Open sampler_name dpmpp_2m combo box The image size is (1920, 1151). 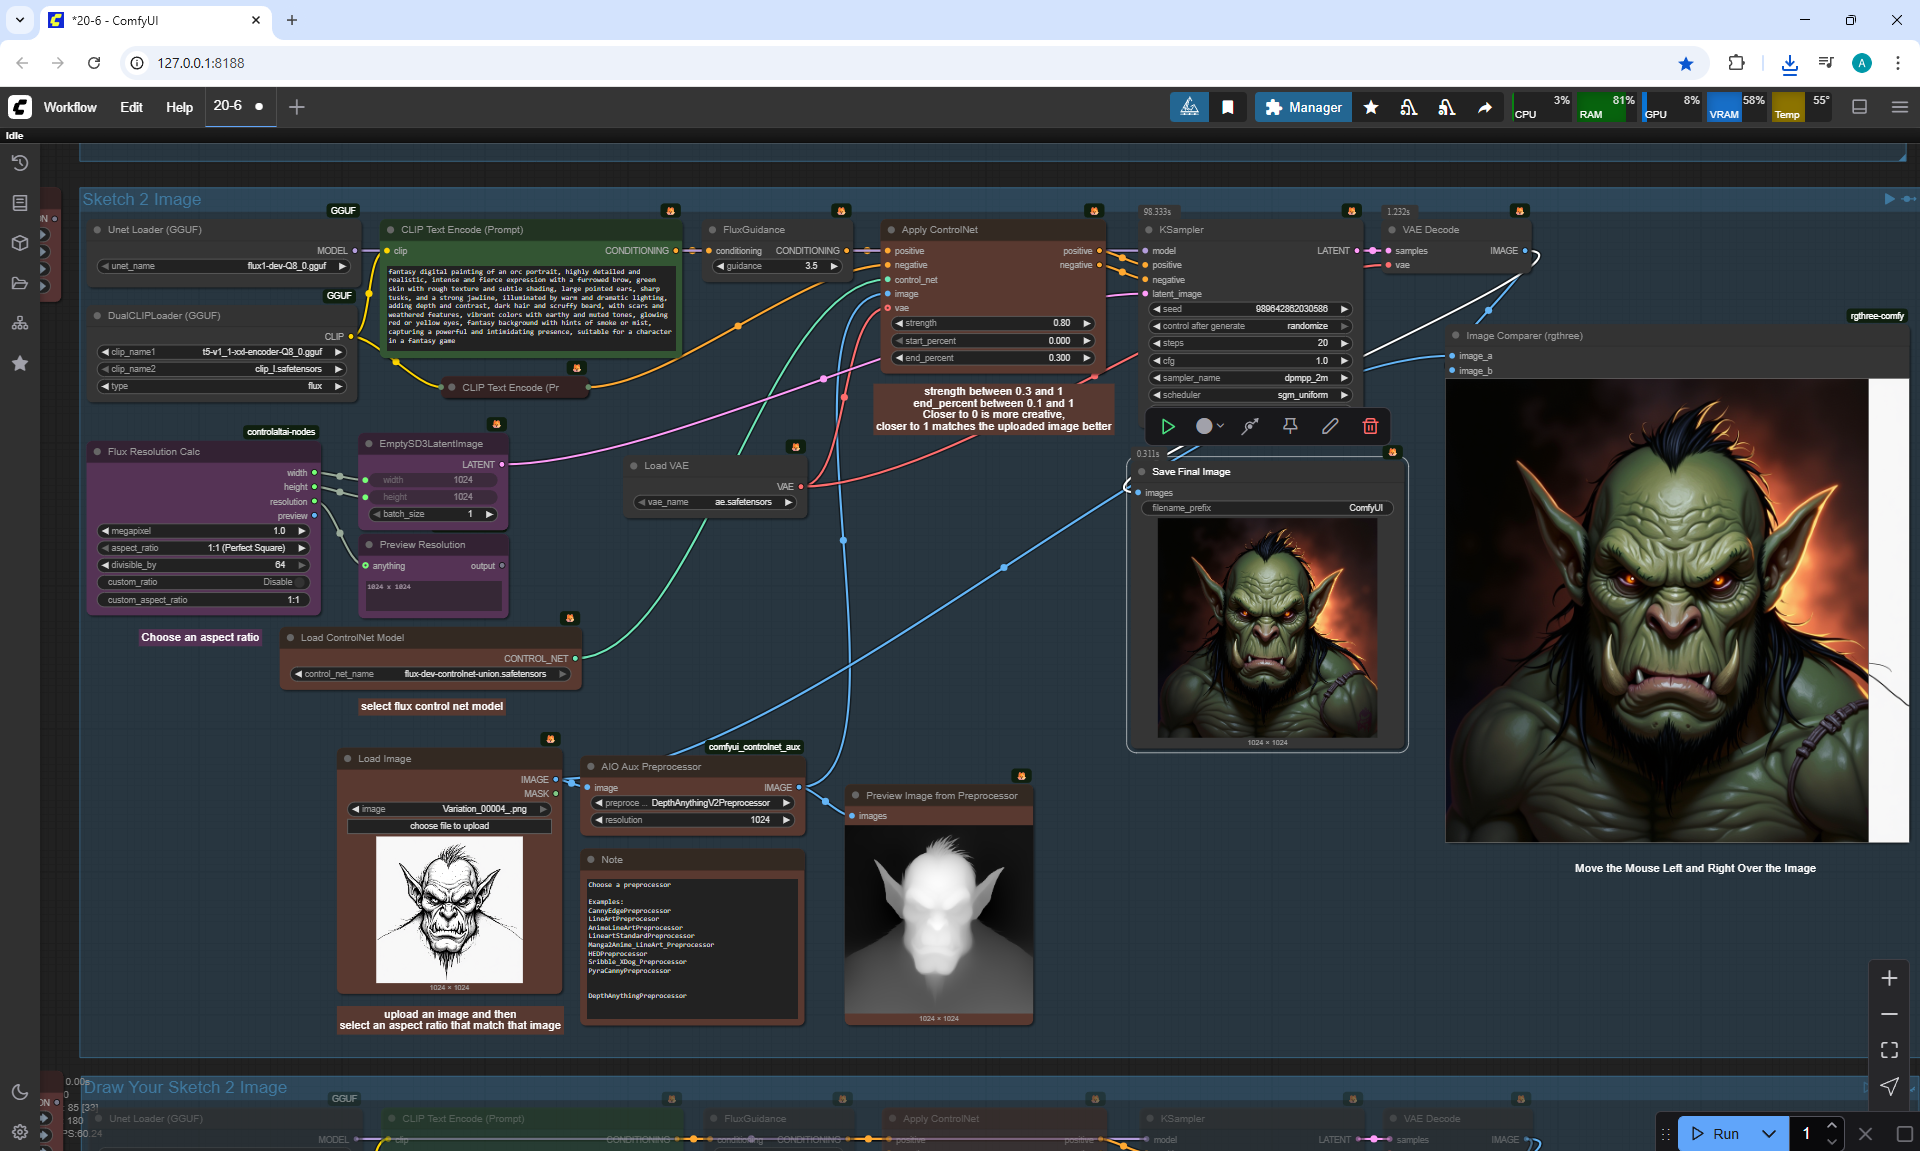point(1250,378)
